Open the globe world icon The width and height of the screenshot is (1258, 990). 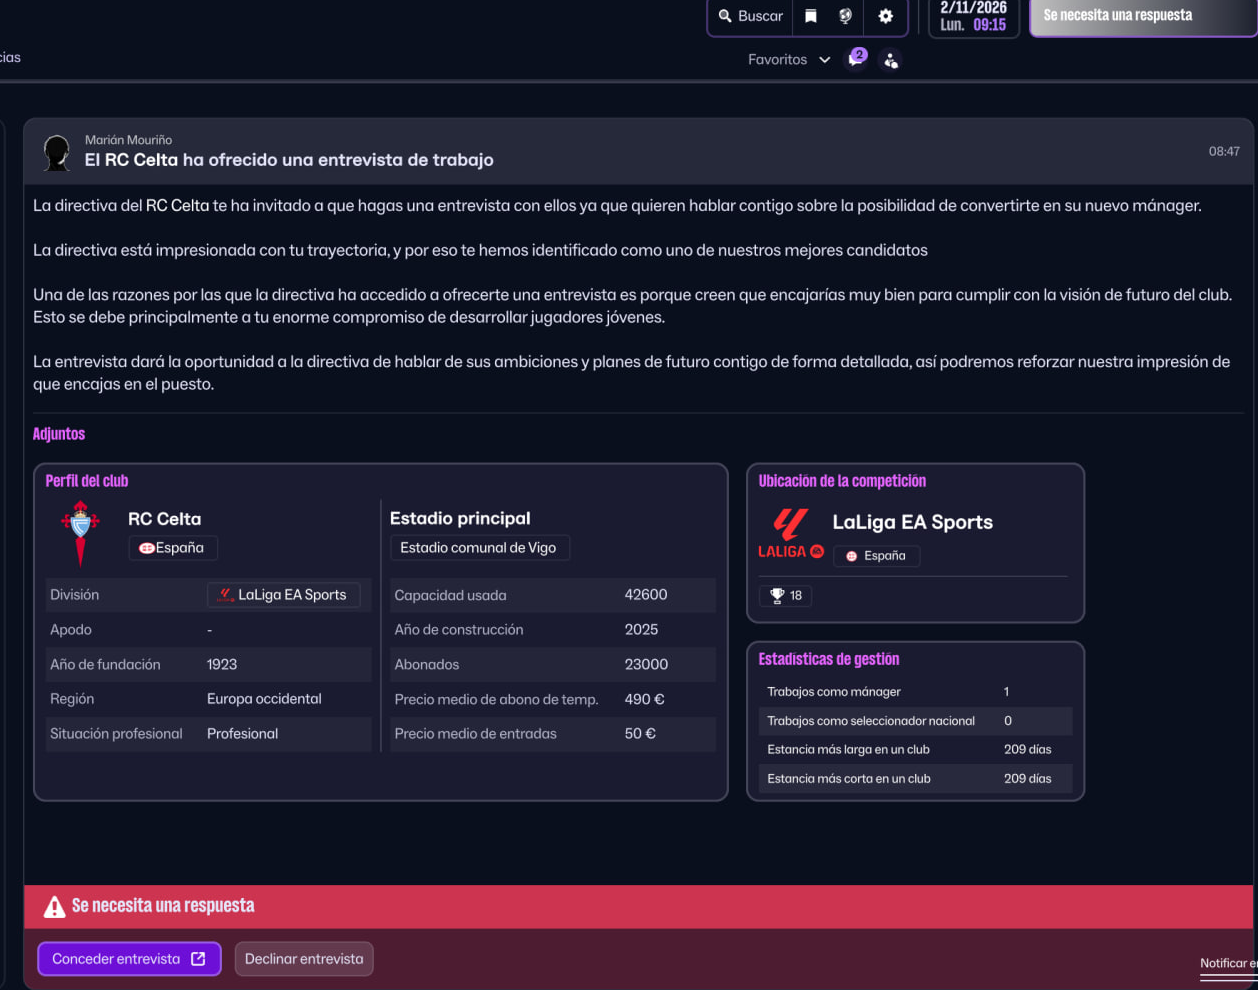click(846, 16)
